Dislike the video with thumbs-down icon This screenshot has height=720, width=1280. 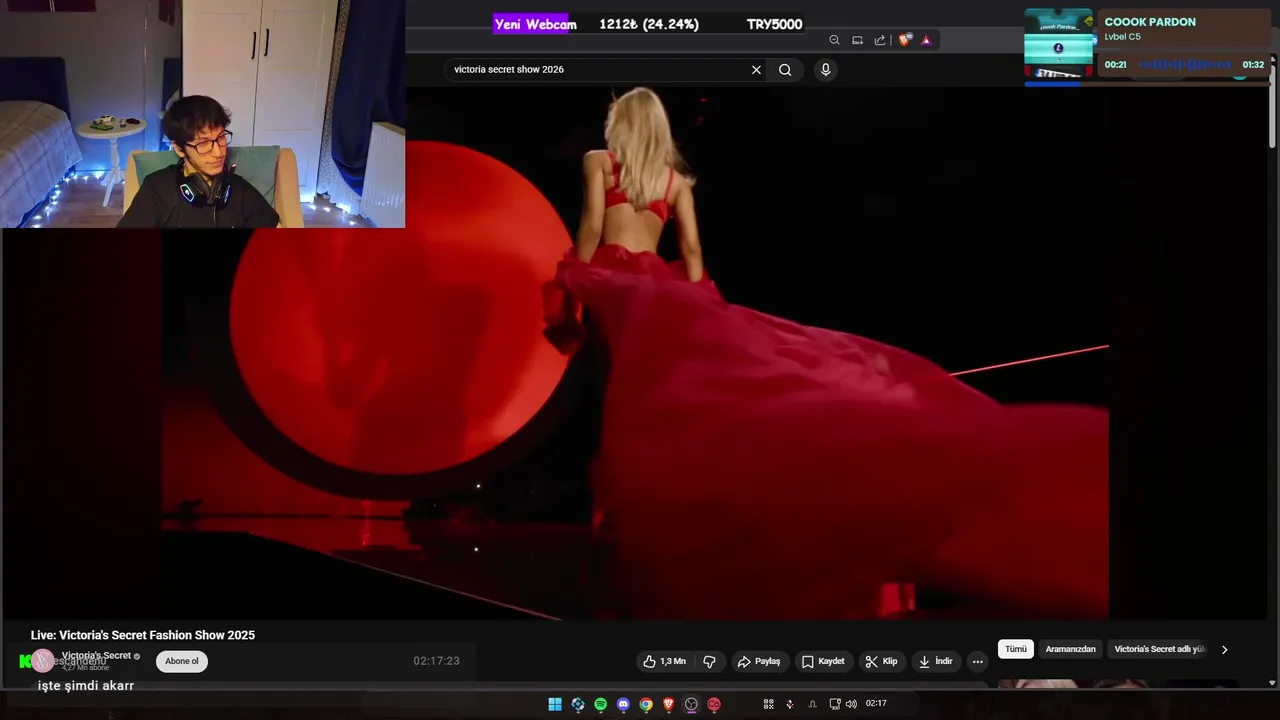(x=709, y=661)
